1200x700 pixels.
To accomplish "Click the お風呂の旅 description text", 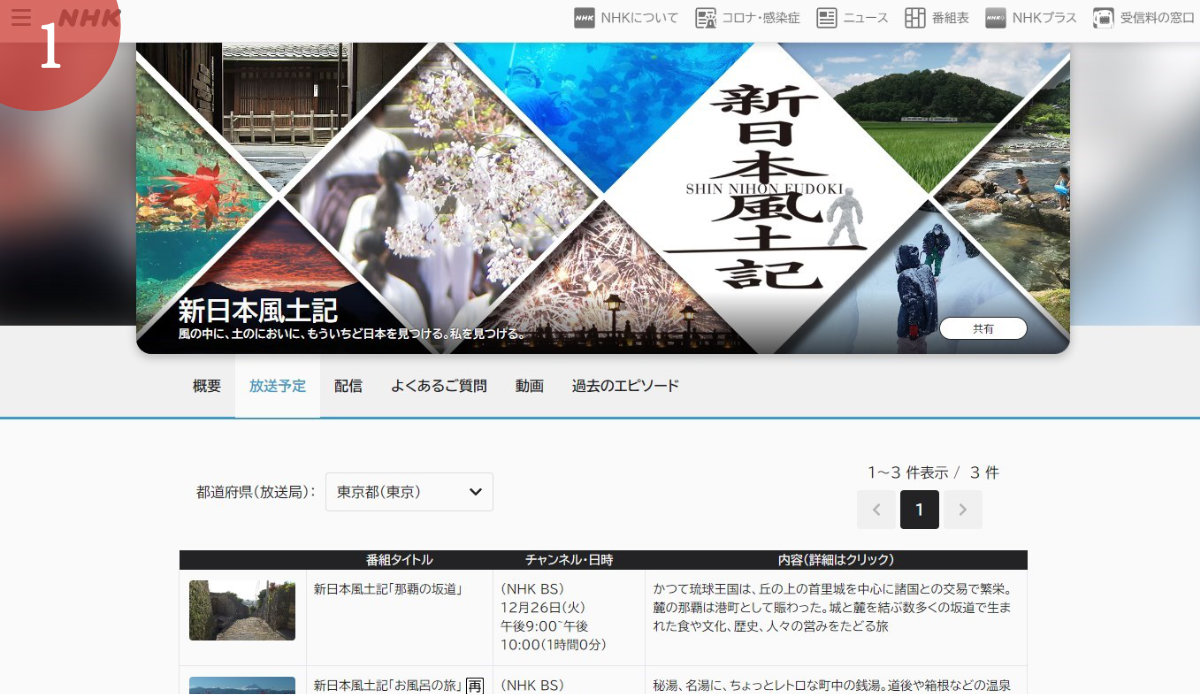I will [833, 686].
